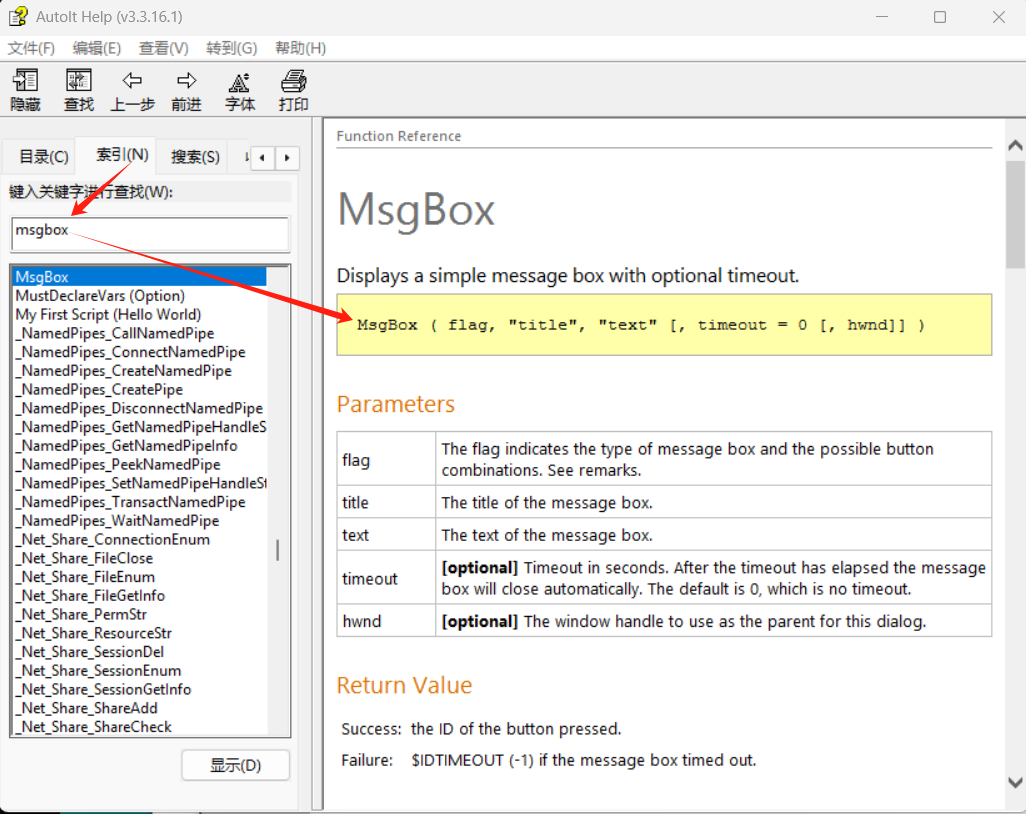Click the 查找 (Locate) toolbar icon
1026x814 pixels.
79,90
